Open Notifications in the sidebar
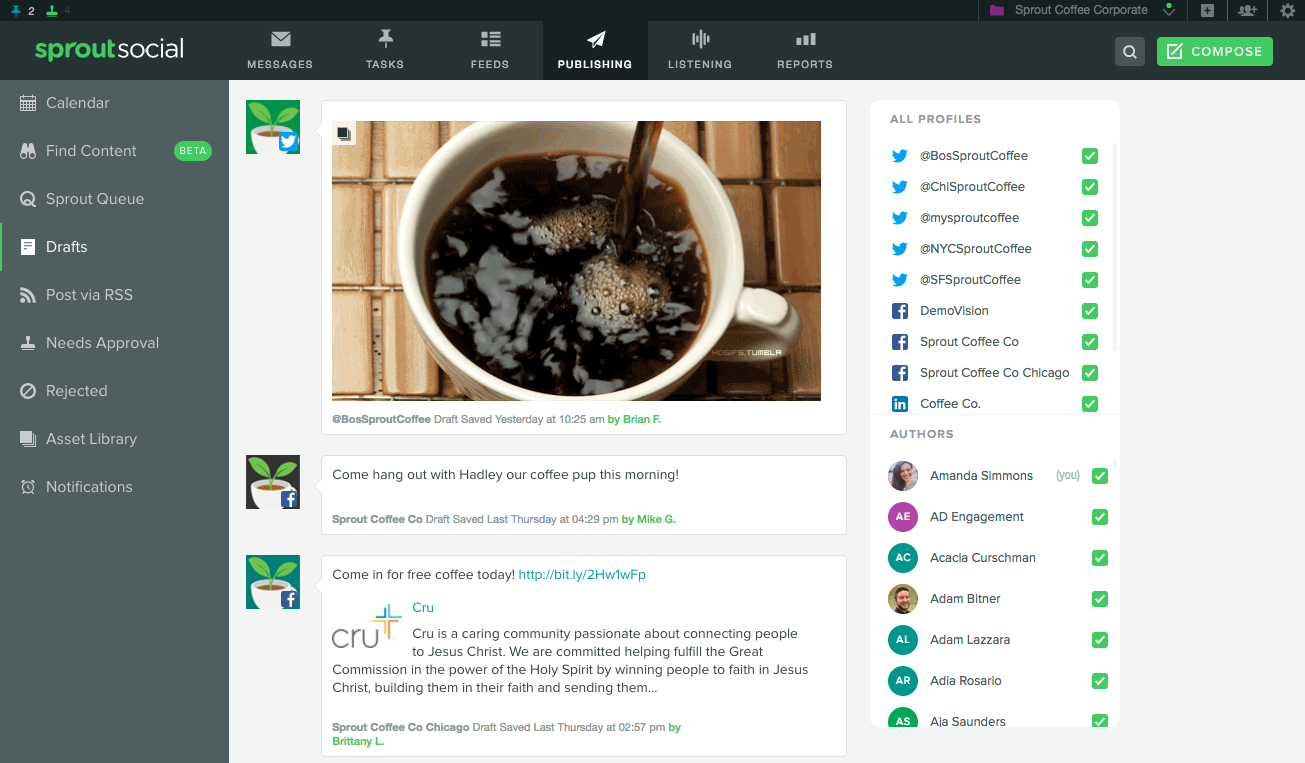Screen dimensions: 1305x763 (x=114, y=487)
